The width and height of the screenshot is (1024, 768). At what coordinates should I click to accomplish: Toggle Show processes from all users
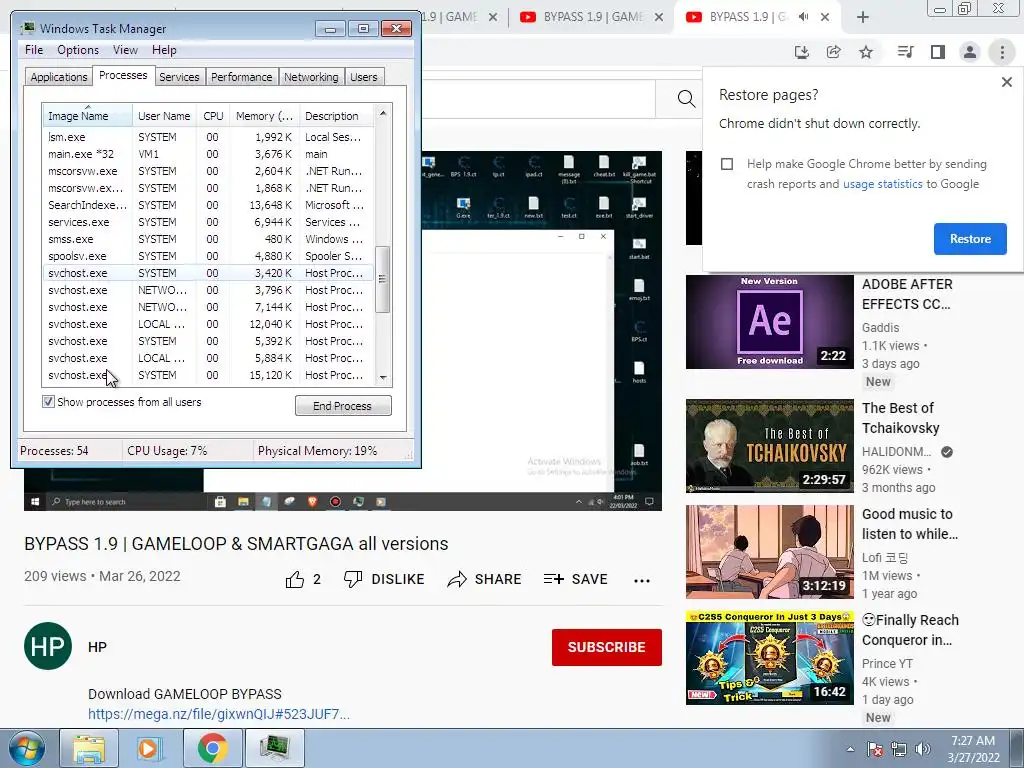(x=48, y=402)
